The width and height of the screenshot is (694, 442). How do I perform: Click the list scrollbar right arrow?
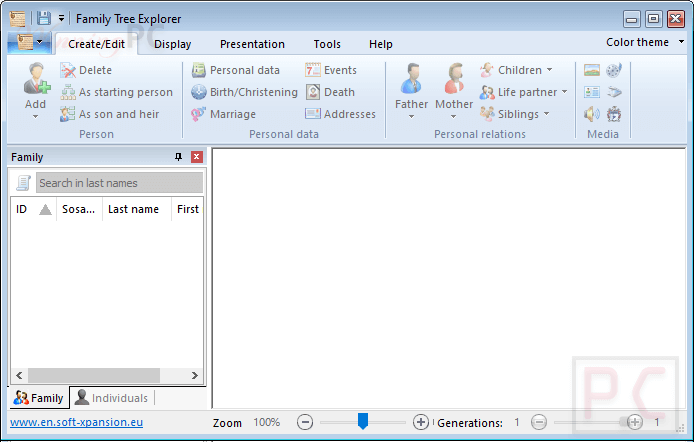click(195, 375)
